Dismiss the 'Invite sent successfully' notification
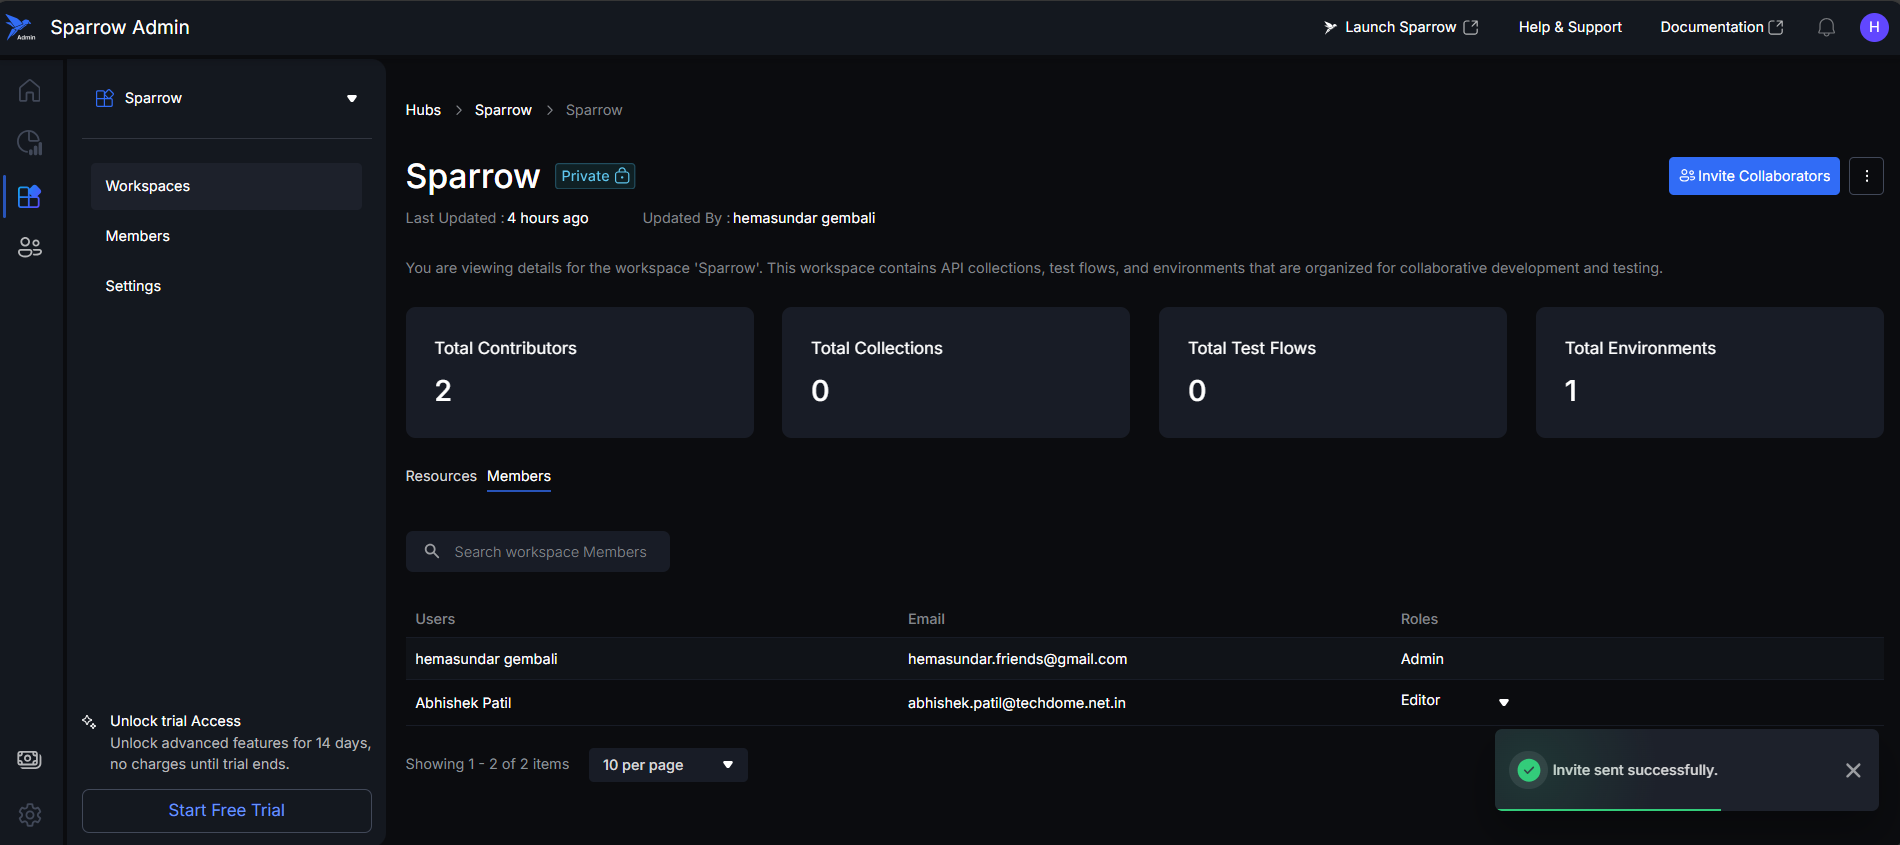The image size is (1900, 845). (x=1853, y=770)
